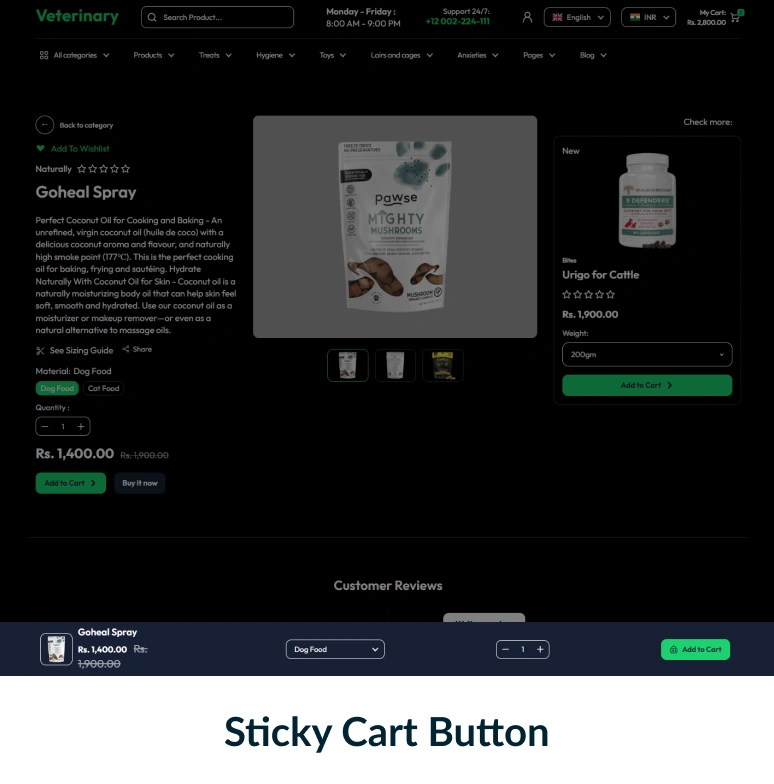The image size is (774, 784).
Task: Select the Dog Food material option
Action: (x=57, y=388)
